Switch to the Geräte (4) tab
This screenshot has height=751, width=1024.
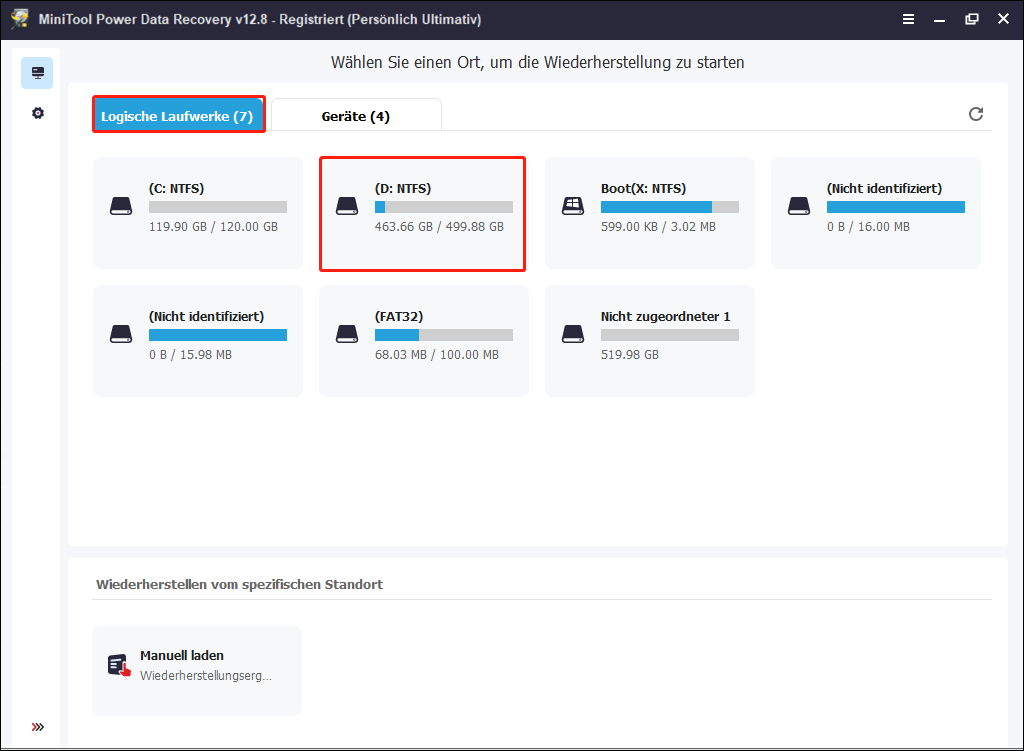pos(356,114)
